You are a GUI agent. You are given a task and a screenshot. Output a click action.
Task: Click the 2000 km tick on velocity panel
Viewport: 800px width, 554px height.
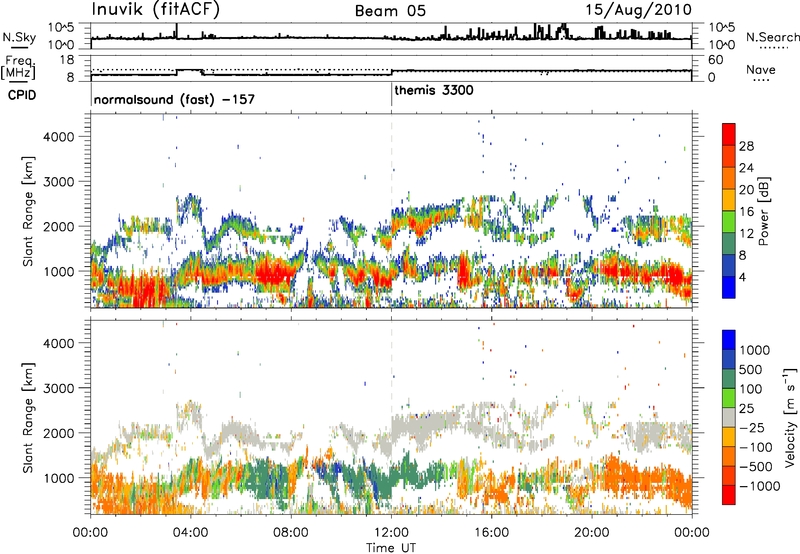pyautogui.click(x=58, y=433)
